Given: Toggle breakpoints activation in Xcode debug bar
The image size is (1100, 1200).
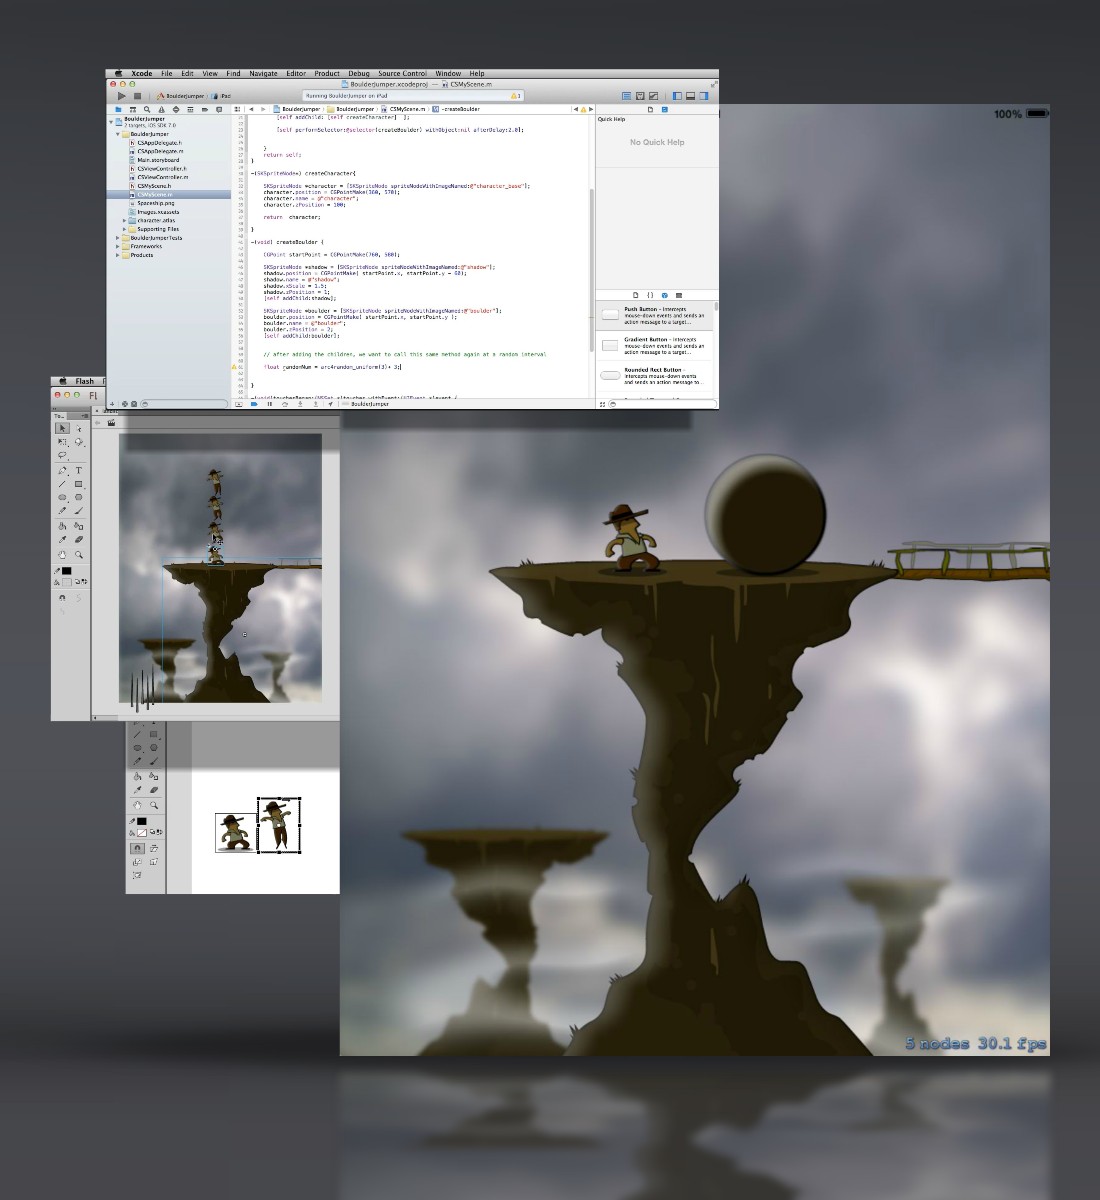Looking at the screenshot, I should (x=254, y=404).
